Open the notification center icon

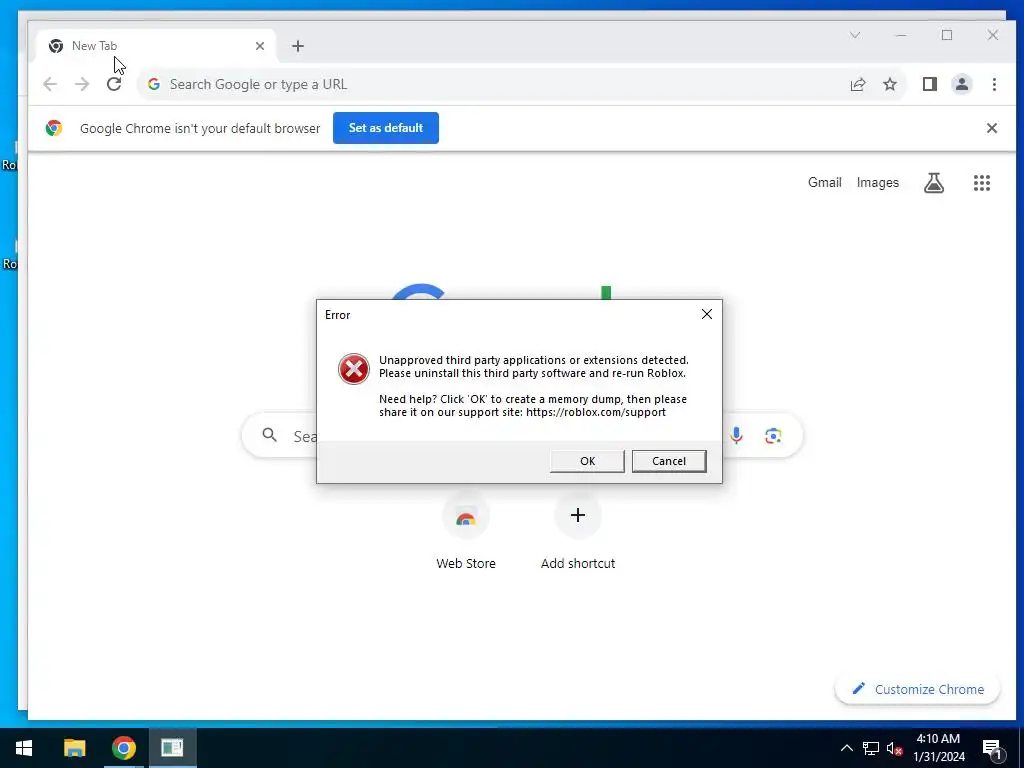coord(993,750)
